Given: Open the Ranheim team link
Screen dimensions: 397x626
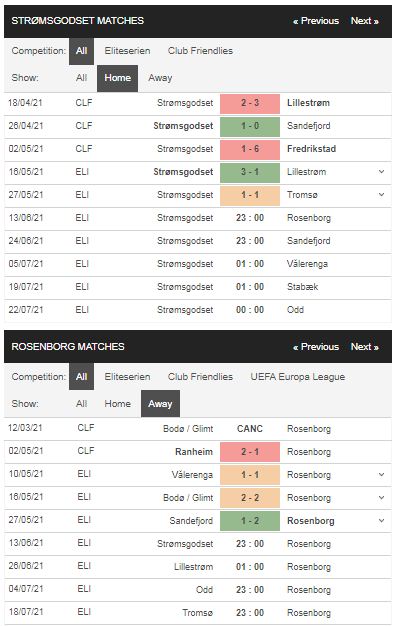Looking at the screenshot, I should click(194, 452).
